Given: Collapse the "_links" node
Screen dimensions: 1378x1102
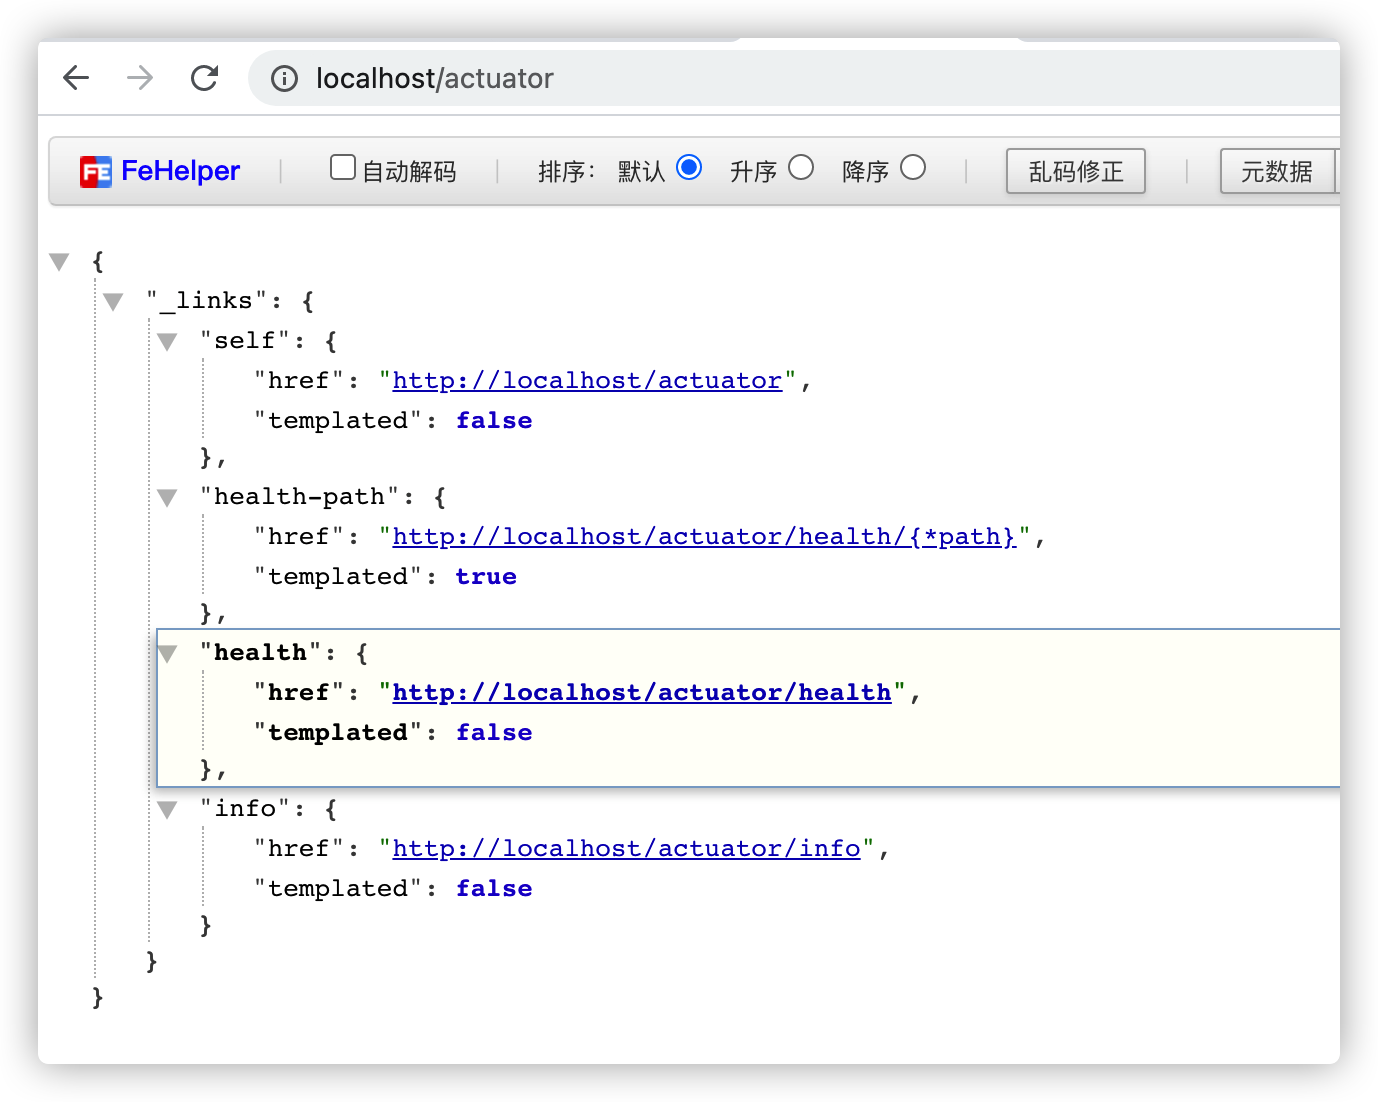Looking at the screenshot, I should (x=113, y=302).
